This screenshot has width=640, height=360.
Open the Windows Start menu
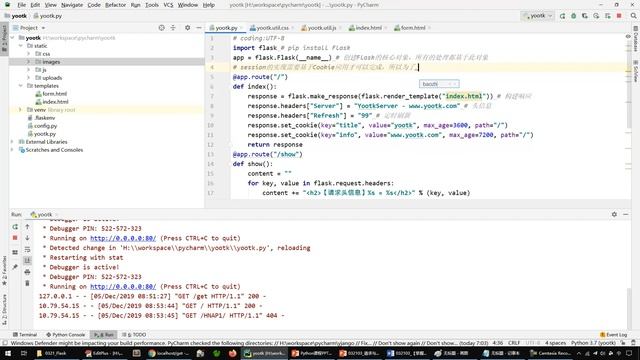coord(8,353)
